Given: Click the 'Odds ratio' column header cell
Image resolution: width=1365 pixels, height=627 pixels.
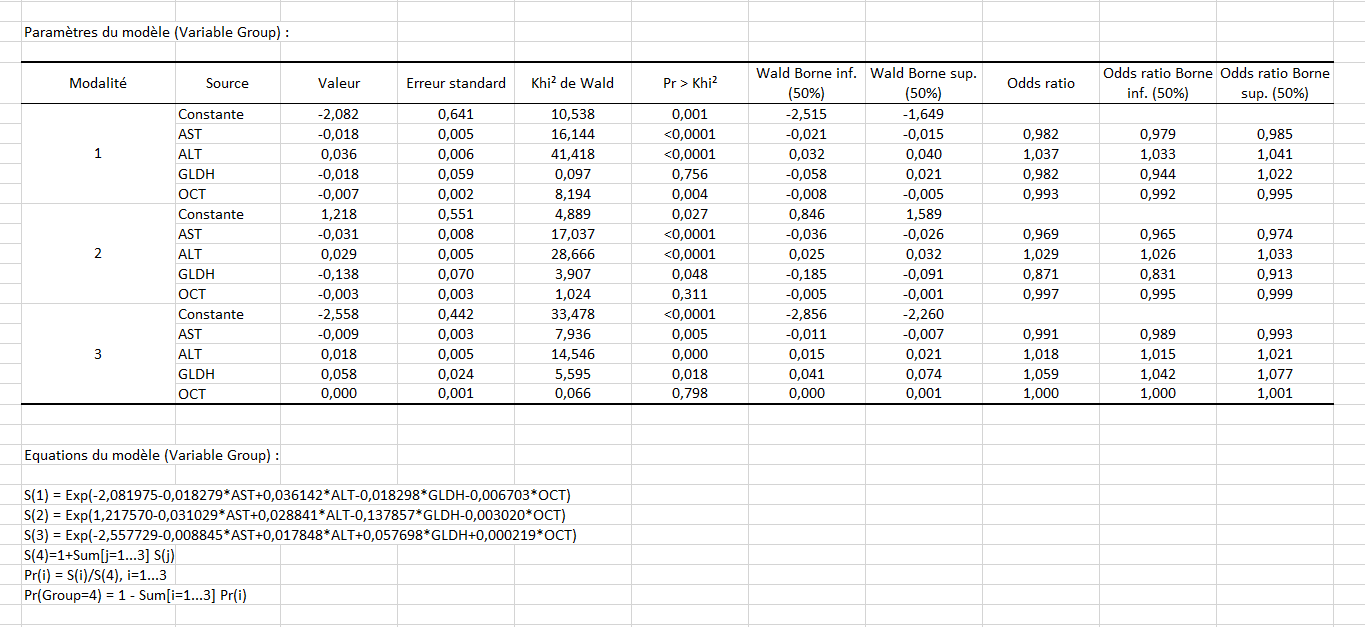Looking at the screenshot, I should pos(1041,83).
